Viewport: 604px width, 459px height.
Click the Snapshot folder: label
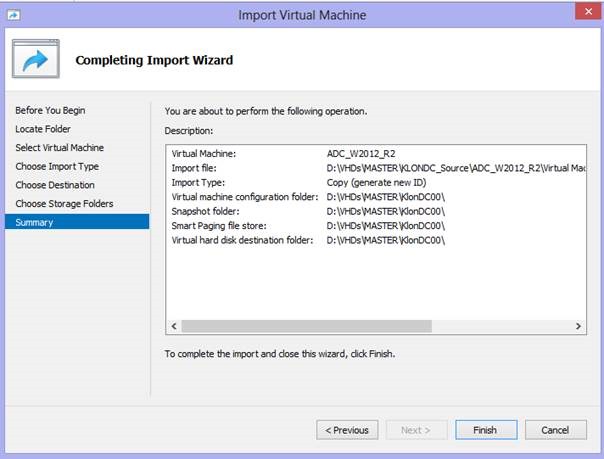(x=205, y=211)
